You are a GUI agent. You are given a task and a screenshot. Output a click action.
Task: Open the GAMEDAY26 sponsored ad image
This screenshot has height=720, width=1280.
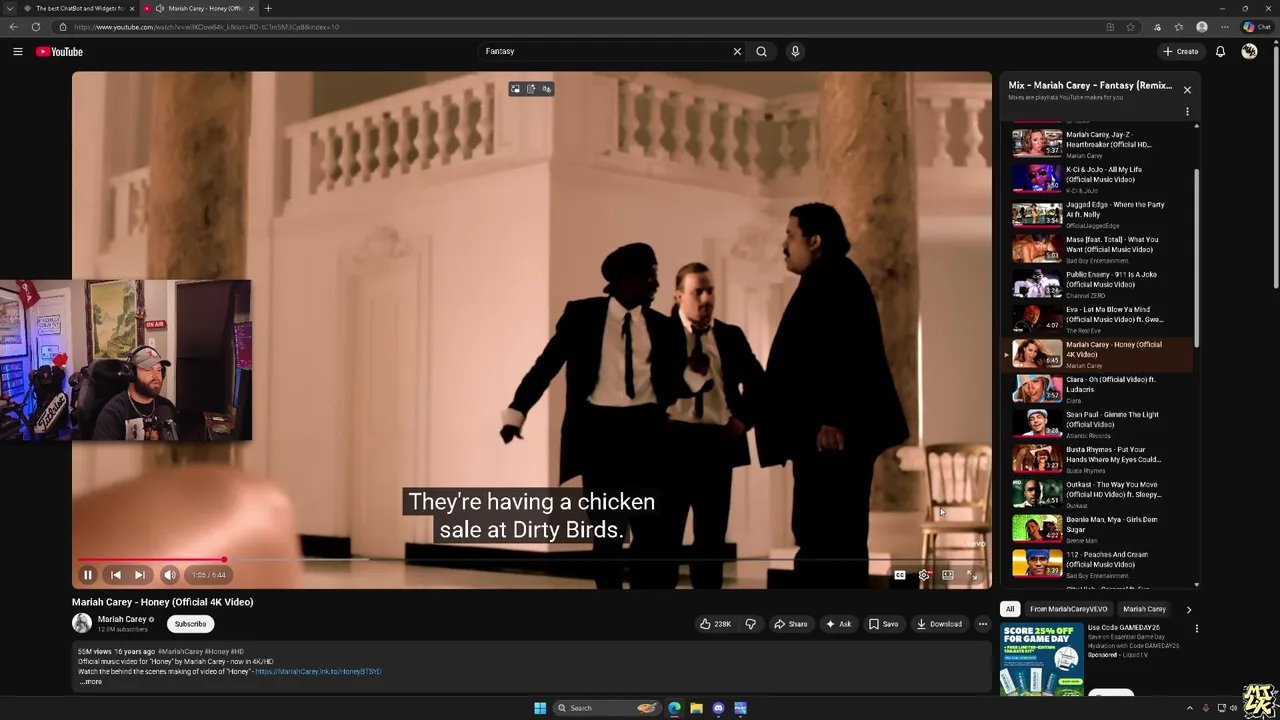coord(1041,659)
